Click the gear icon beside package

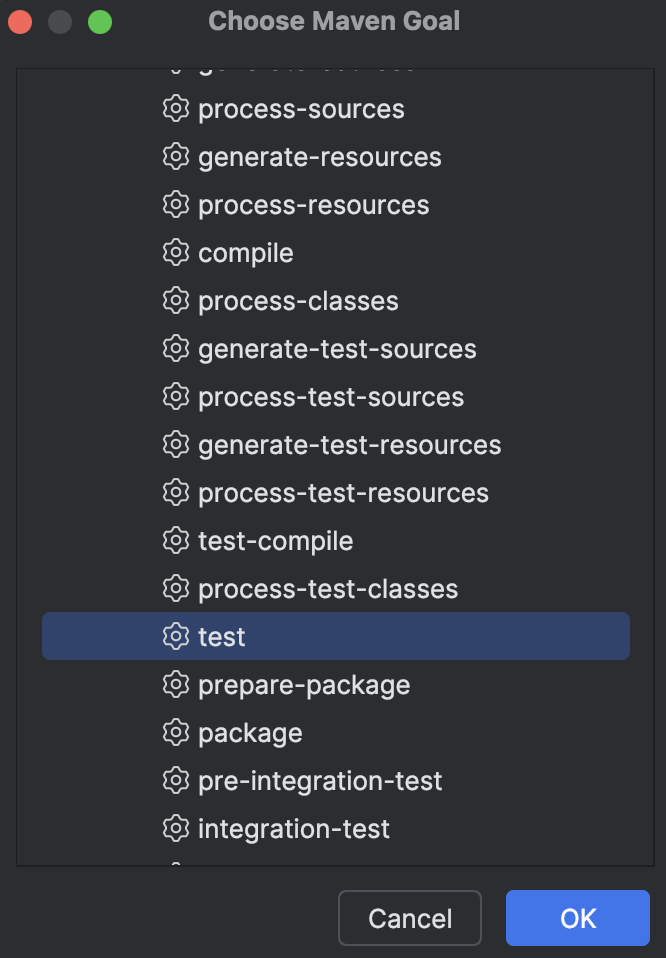tap(176, 732)
